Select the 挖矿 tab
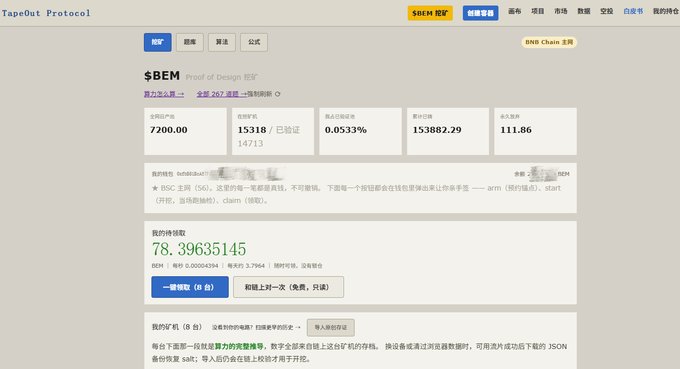 point(157,42)
